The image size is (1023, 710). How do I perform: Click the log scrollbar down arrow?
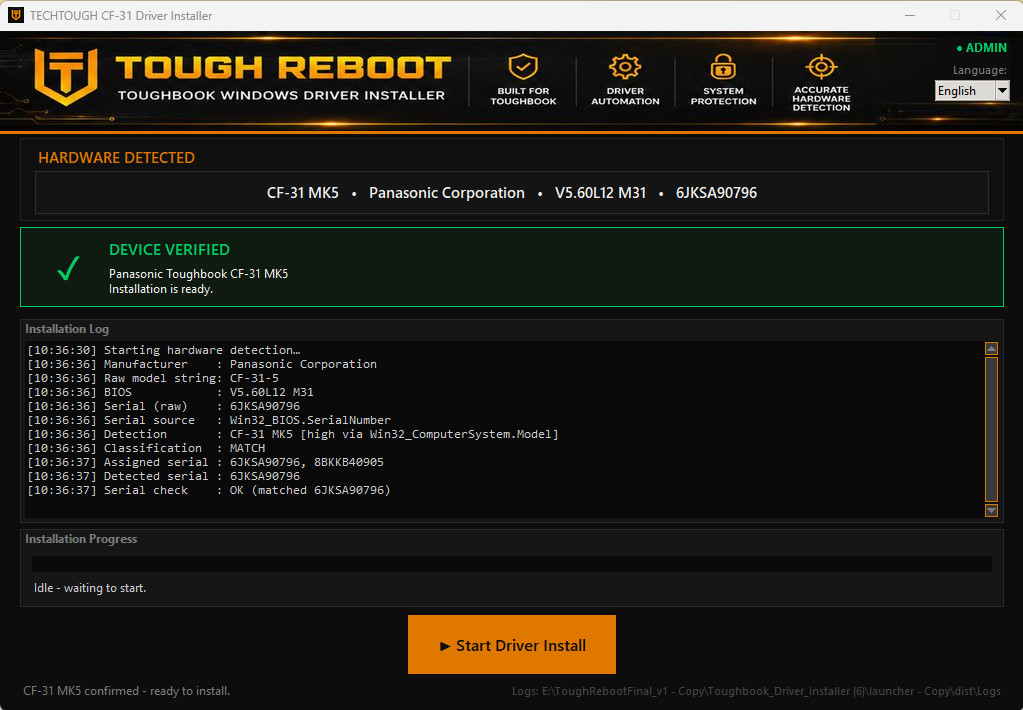click(991, 510)
